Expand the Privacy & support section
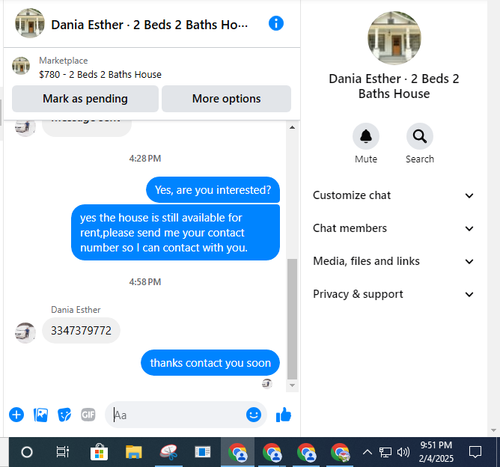Image resolution: width=500 pixels, height=467 pixels. (393, 294)
